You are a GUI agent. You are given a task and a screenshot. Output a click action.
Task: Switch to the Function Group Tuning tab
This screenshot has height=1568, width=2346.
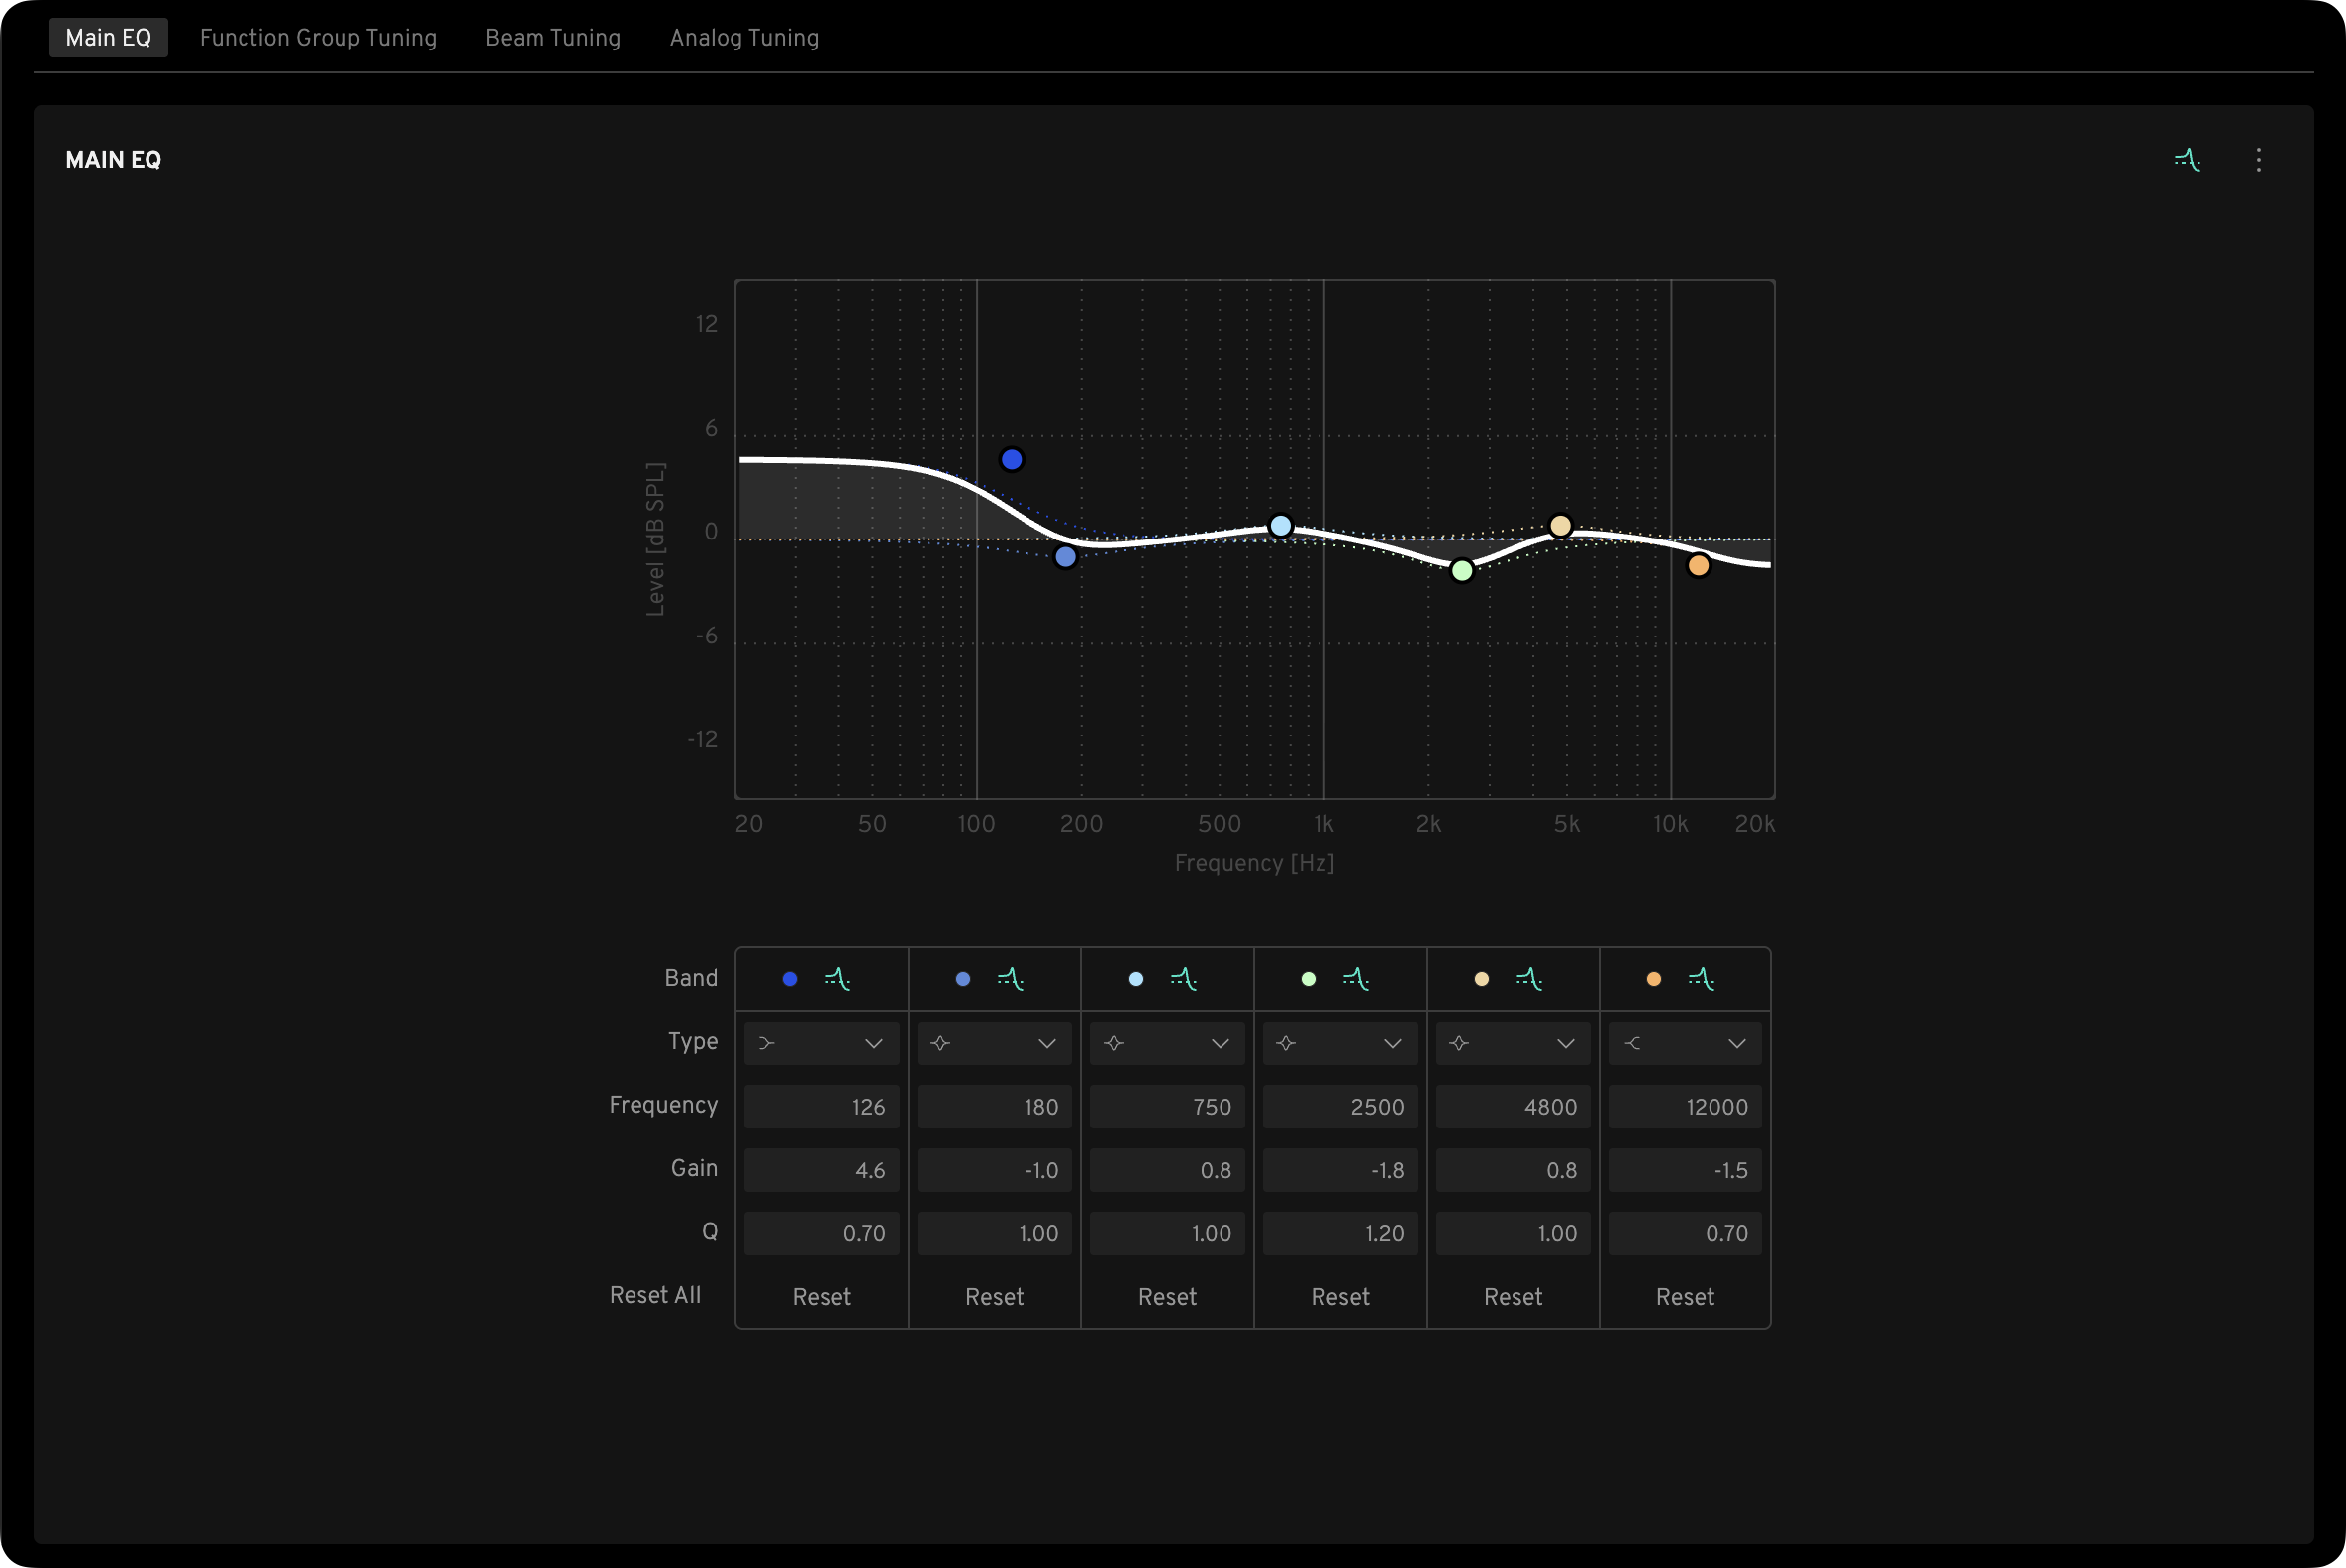(318, 38)
